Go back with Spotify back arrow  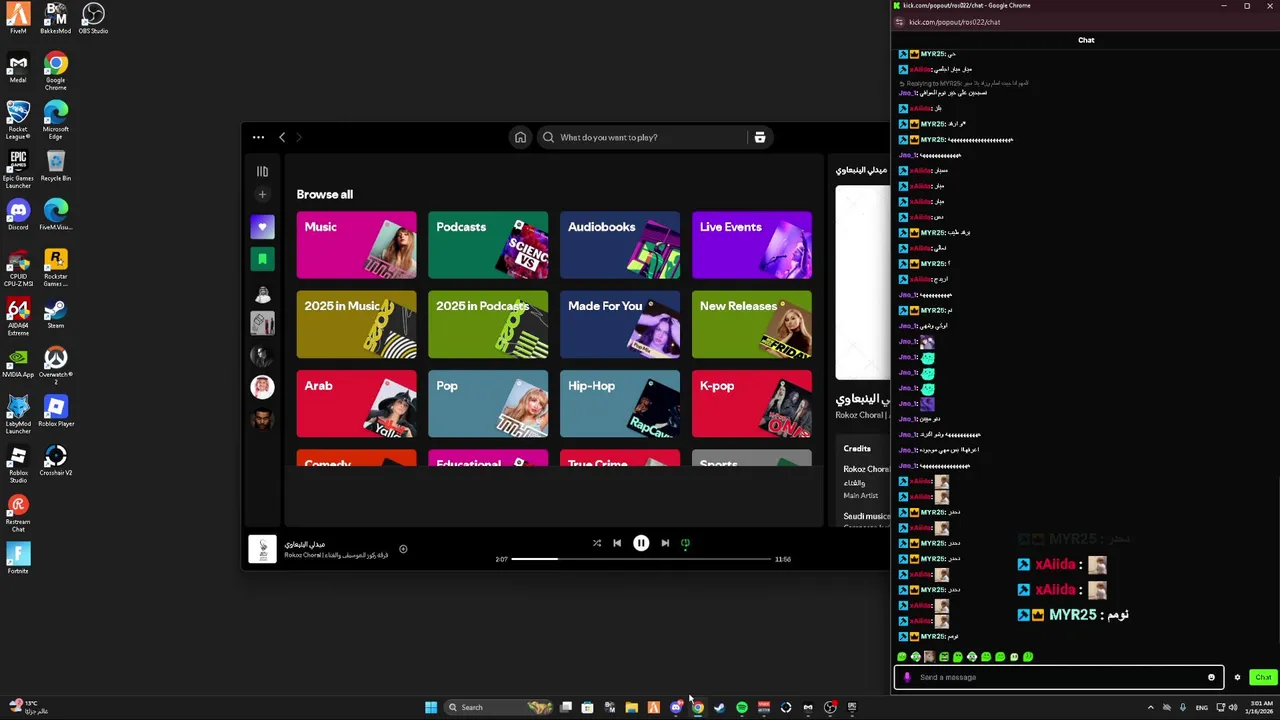tap(282, 137)
